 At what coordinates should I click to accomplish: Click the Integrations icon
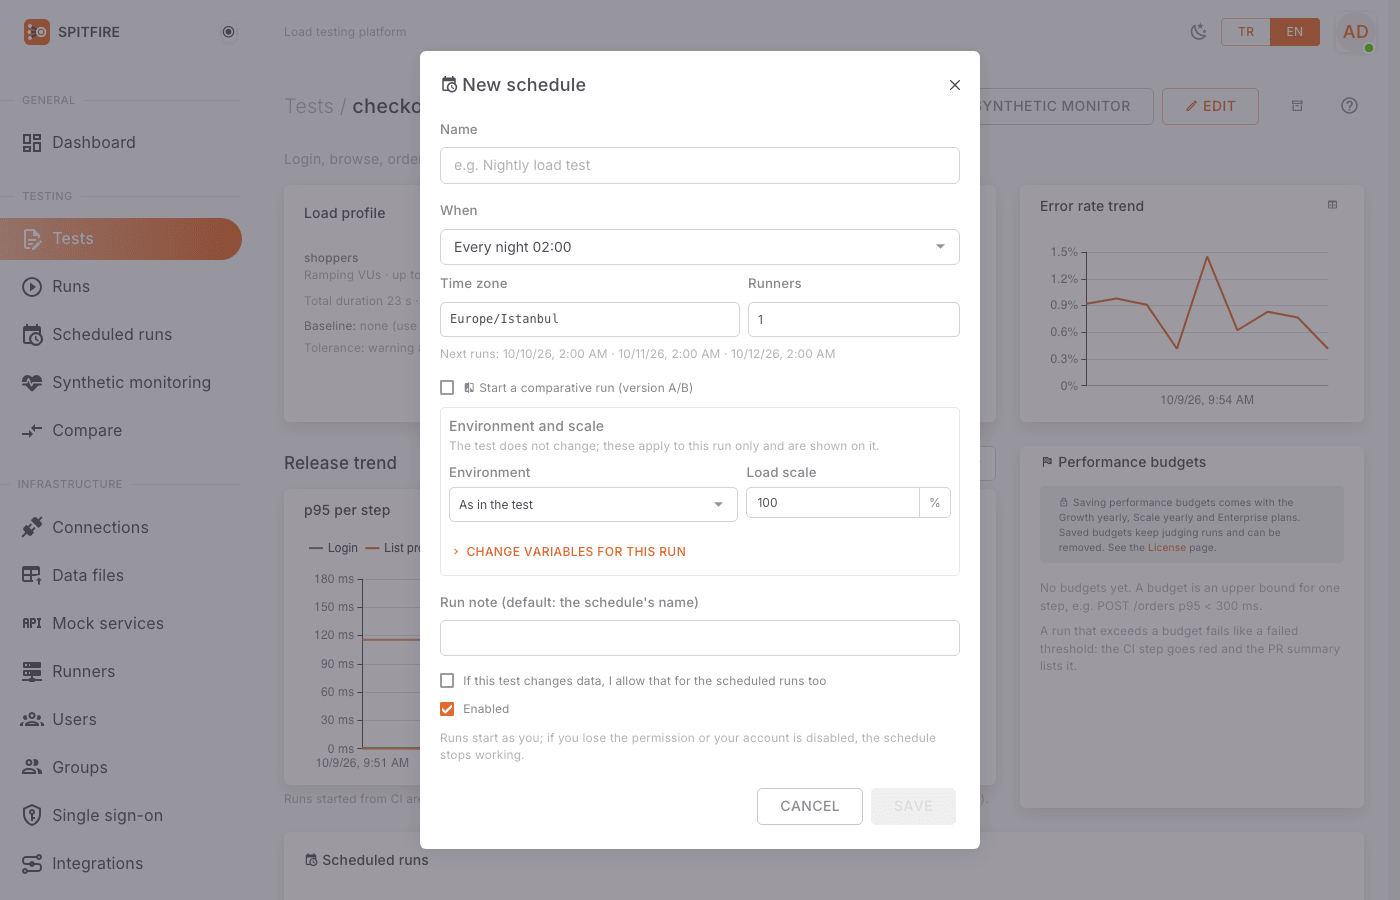tap(32, 863)
